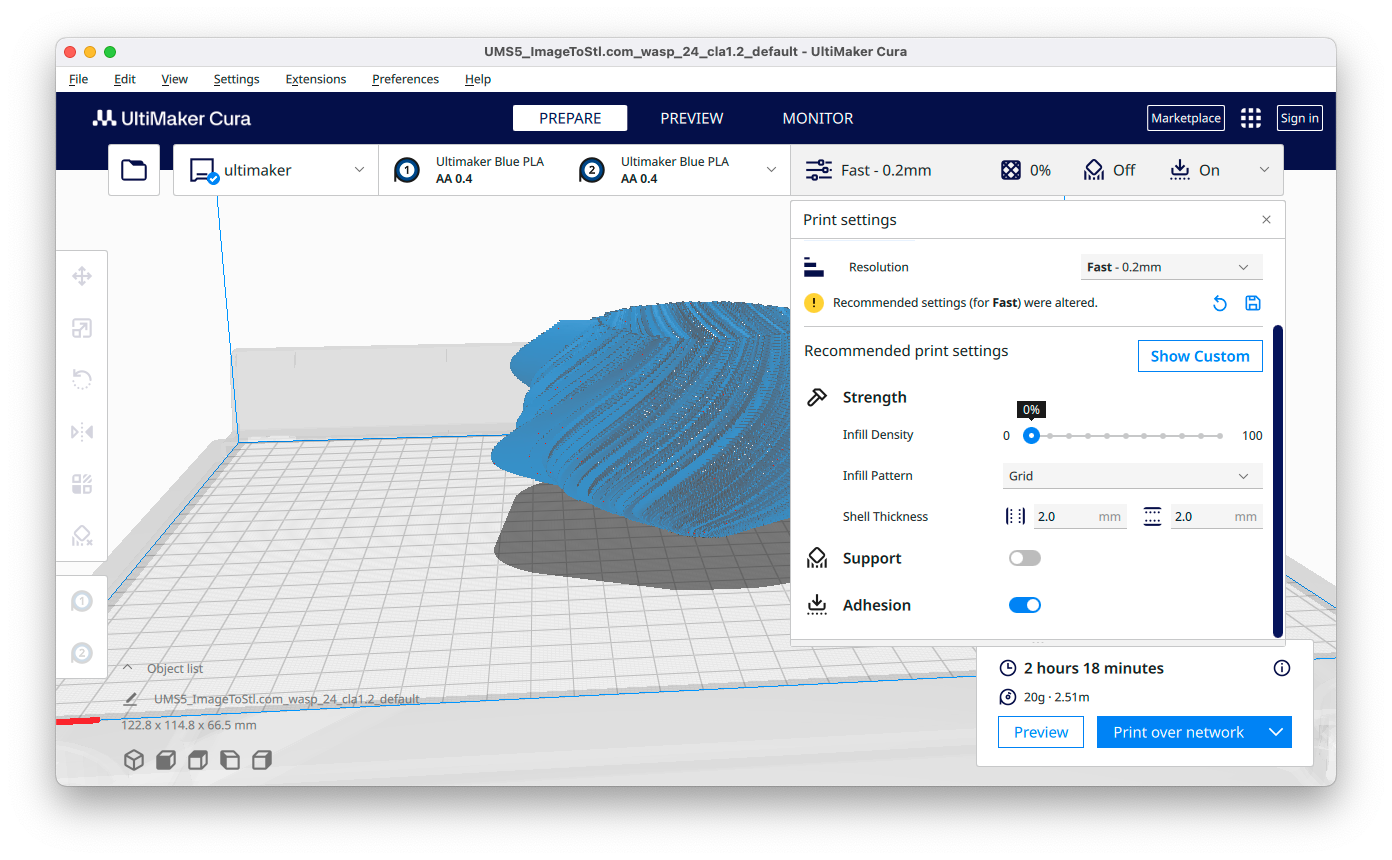Viewport: 1392px width, 860px height.
Task: Click adhesion On icon in settings bar
Action: (1180, 170)
